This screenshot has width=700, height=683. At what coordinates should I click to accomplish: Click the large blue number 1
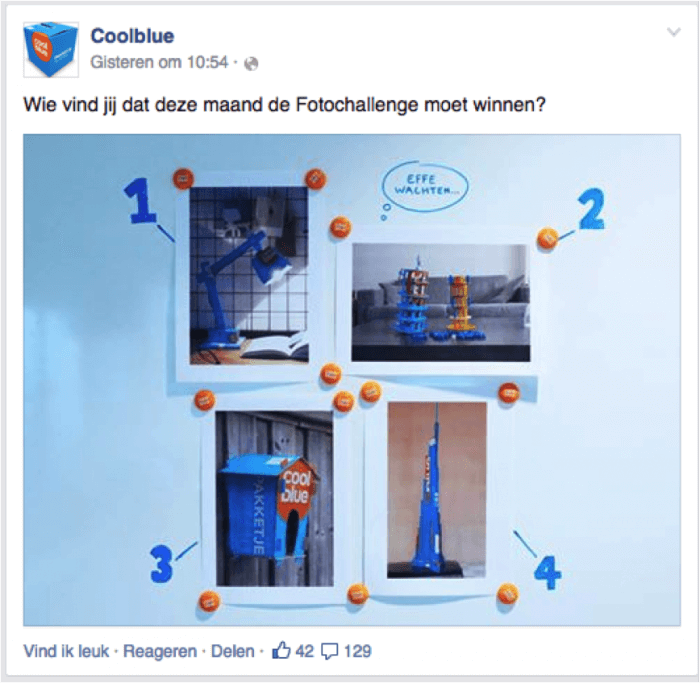point(140,201)
